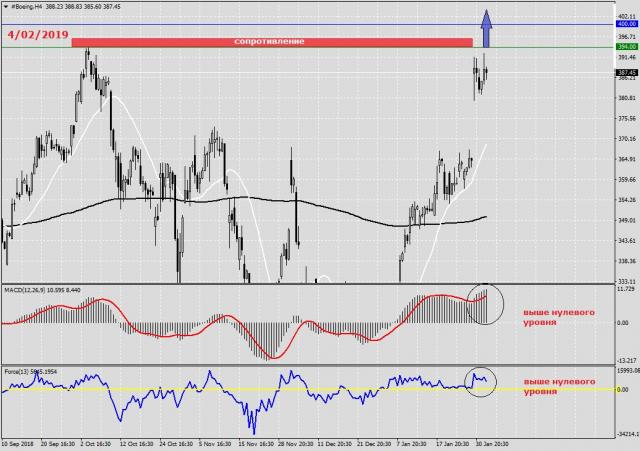
Task: Click the Force index выше нулевого уровня annotation
Action: click(559, 387)
